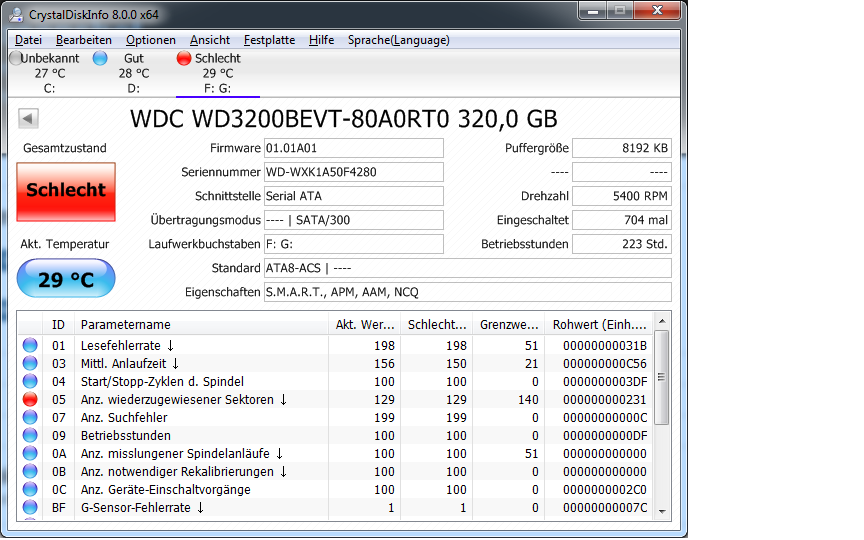This screenshot has height=540, width=864.
Task: Sort by Parametername column header
Action: click(x=201, y=325)
